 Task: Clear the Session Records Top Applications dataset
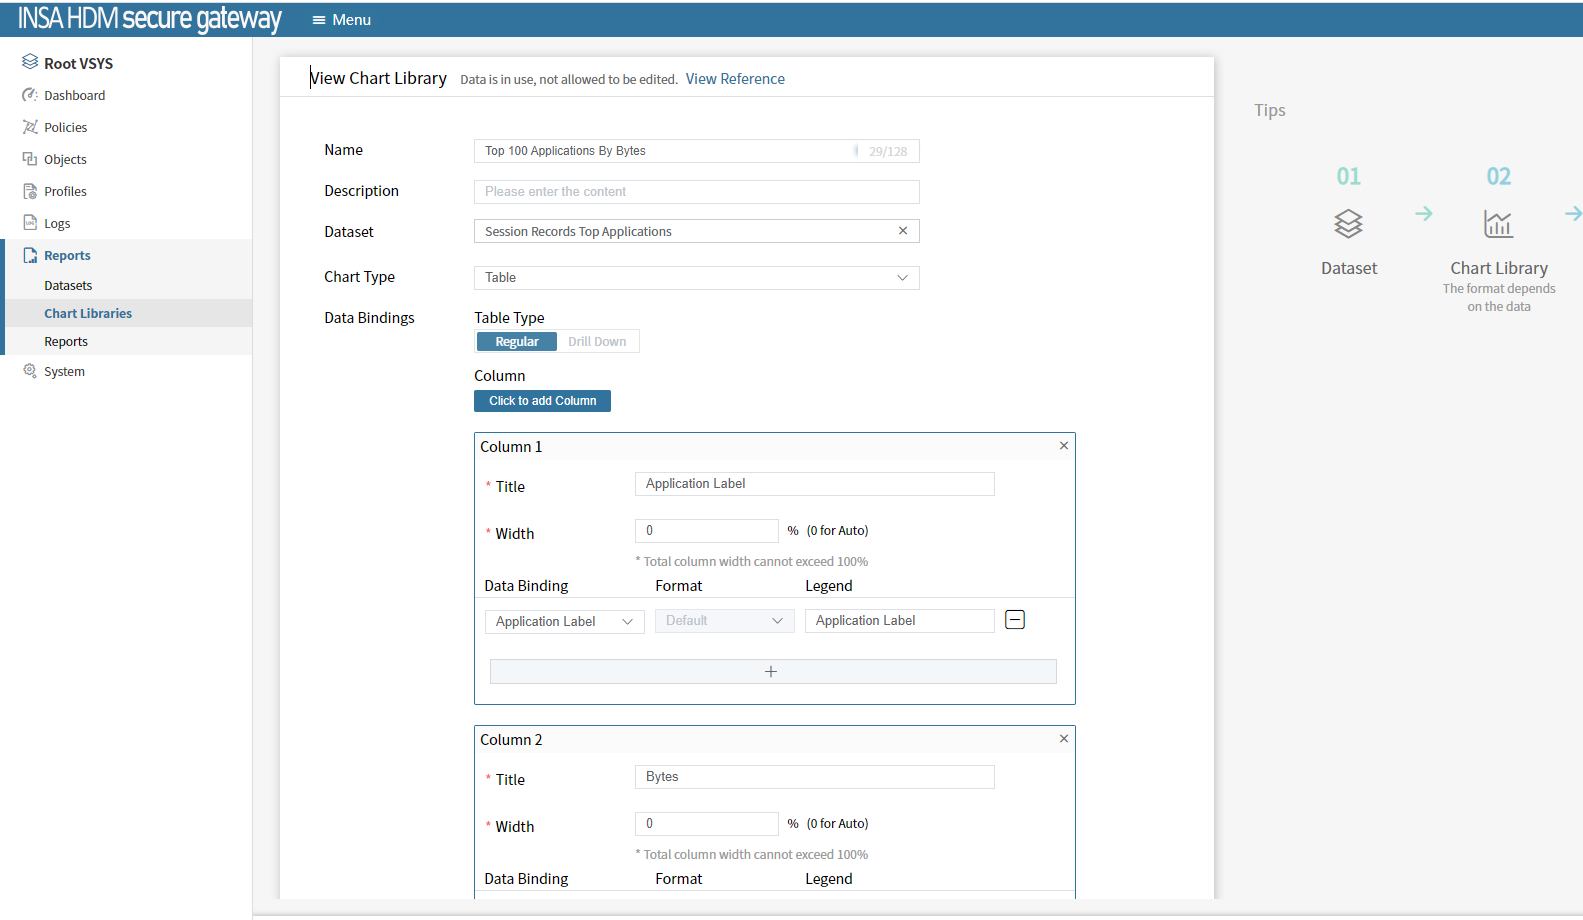point(902,231)
